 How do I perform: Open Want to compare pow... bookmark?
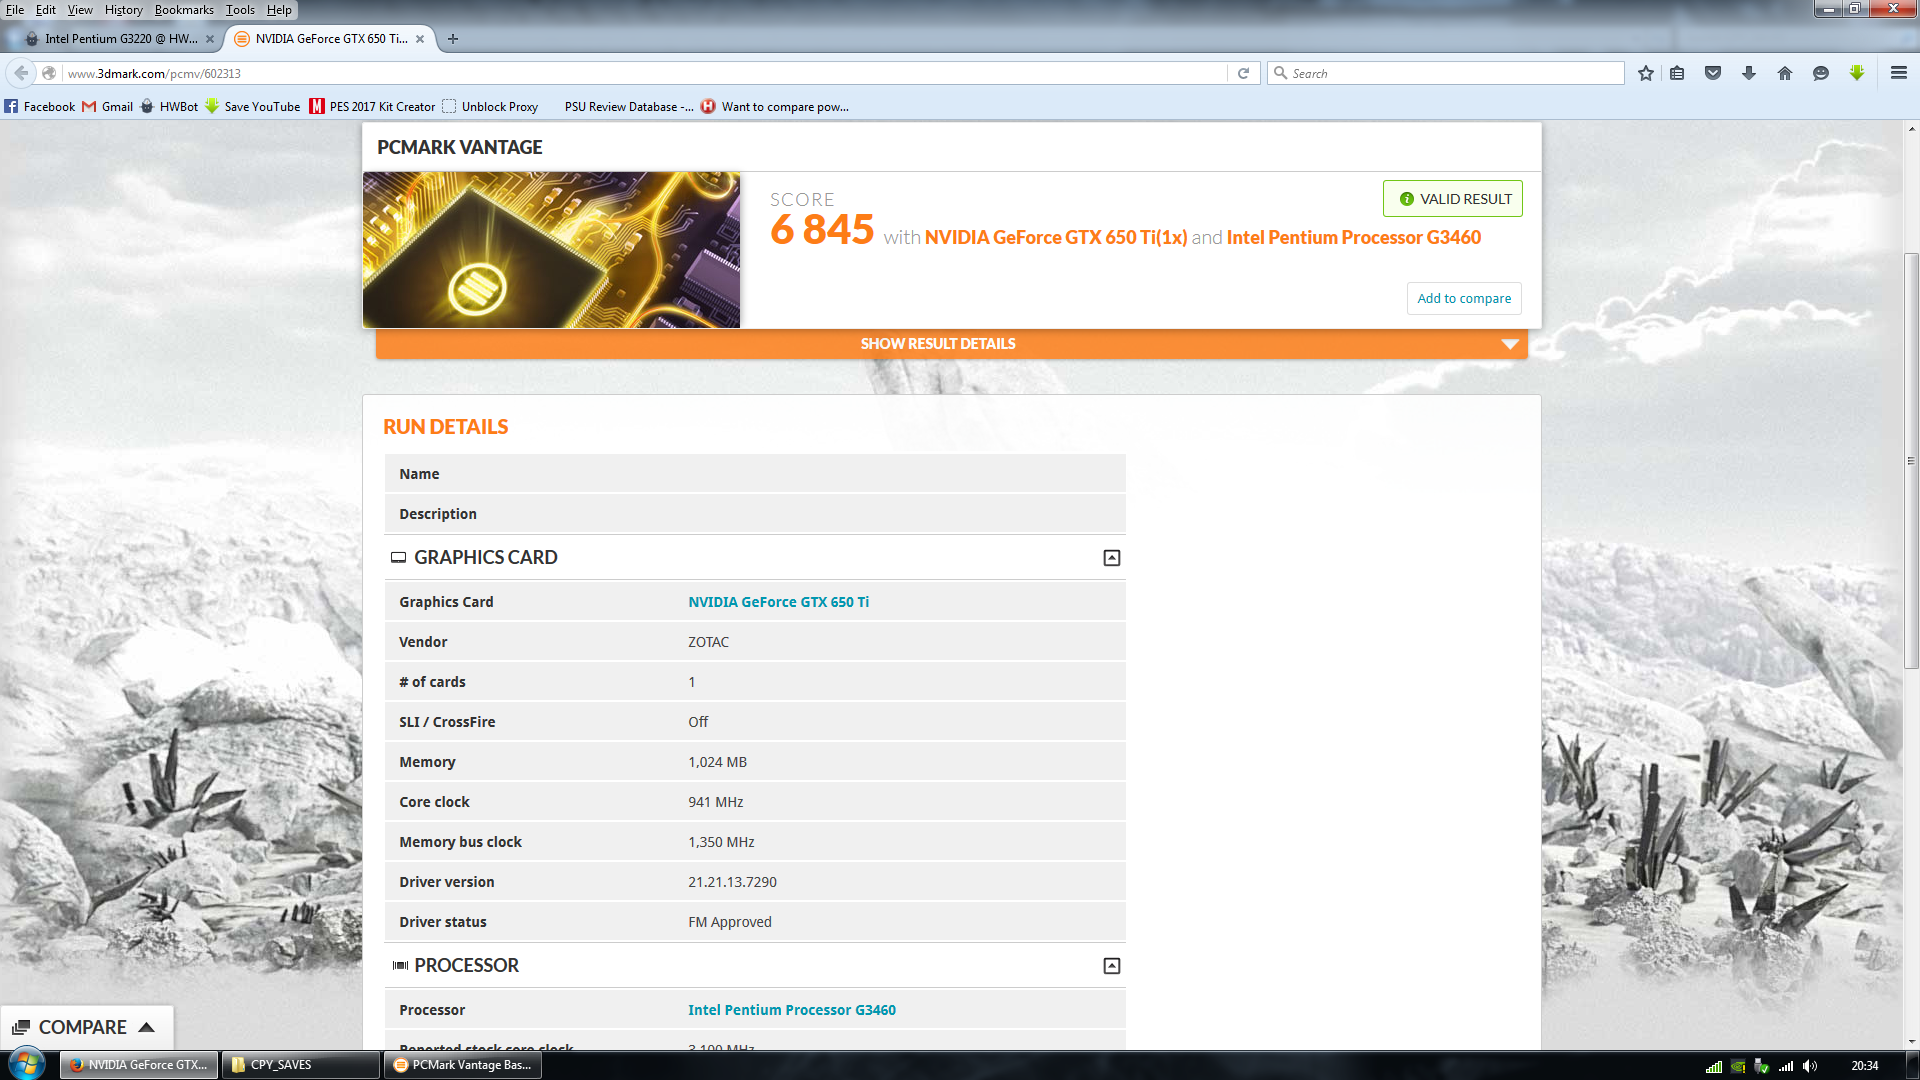pyautogui.click(x=775, y=107)
